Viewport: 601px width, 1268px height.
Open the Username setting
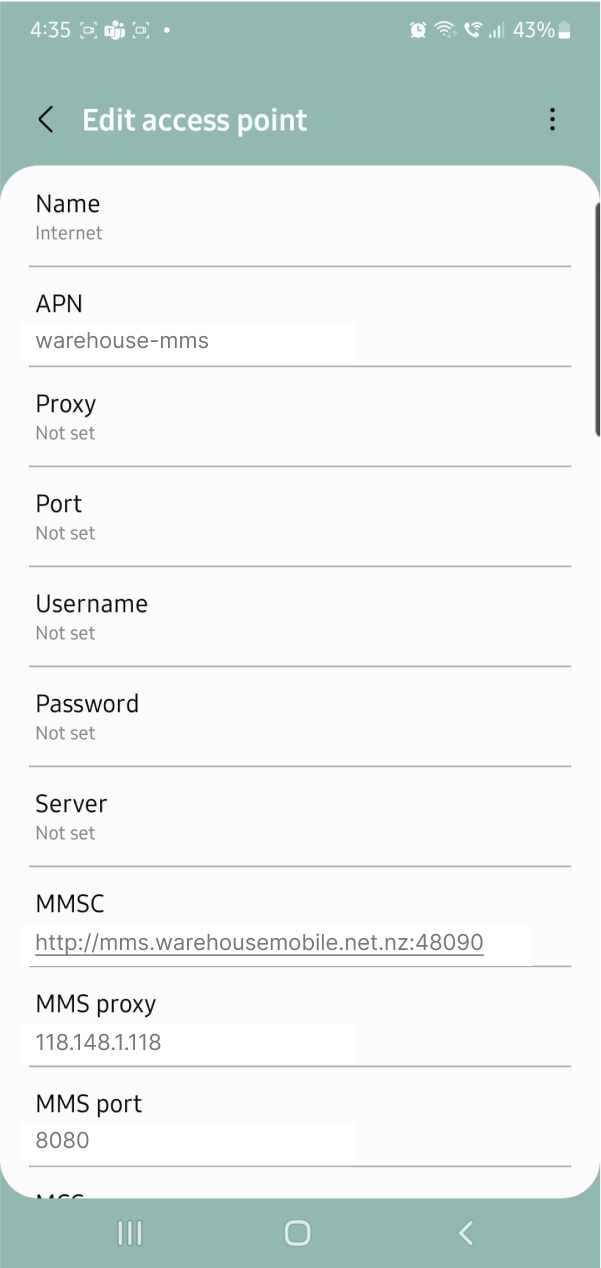[x=300, y=616]
